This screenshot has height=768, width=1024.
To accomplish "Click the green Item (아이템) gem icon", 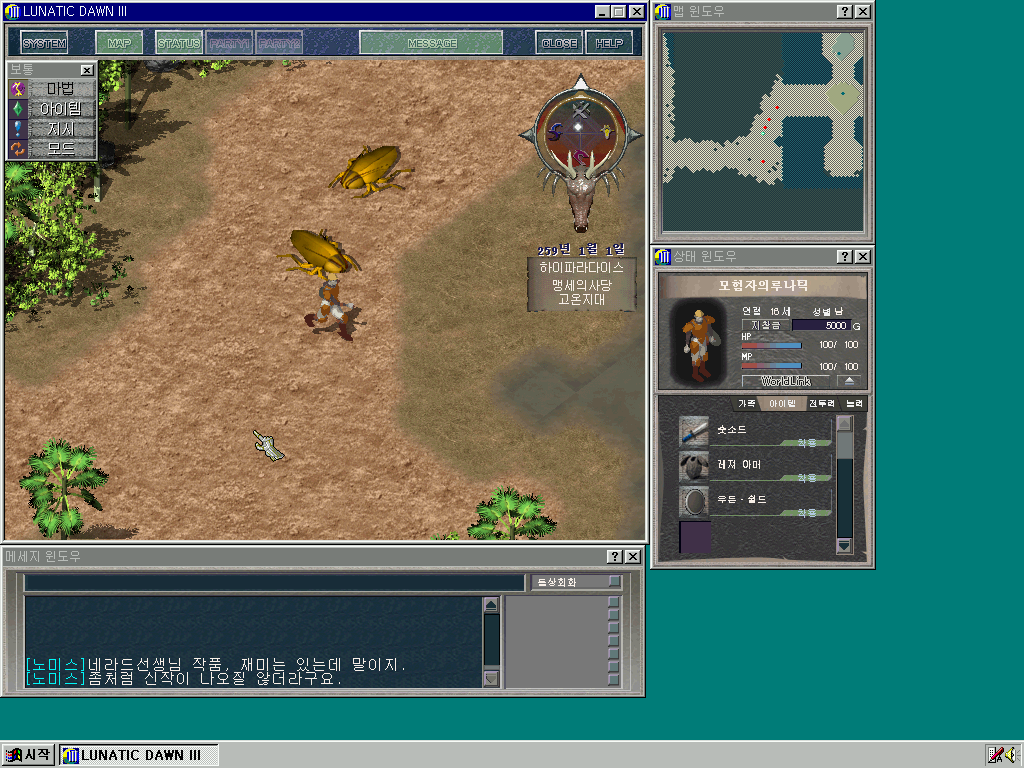I will (18, 109).
